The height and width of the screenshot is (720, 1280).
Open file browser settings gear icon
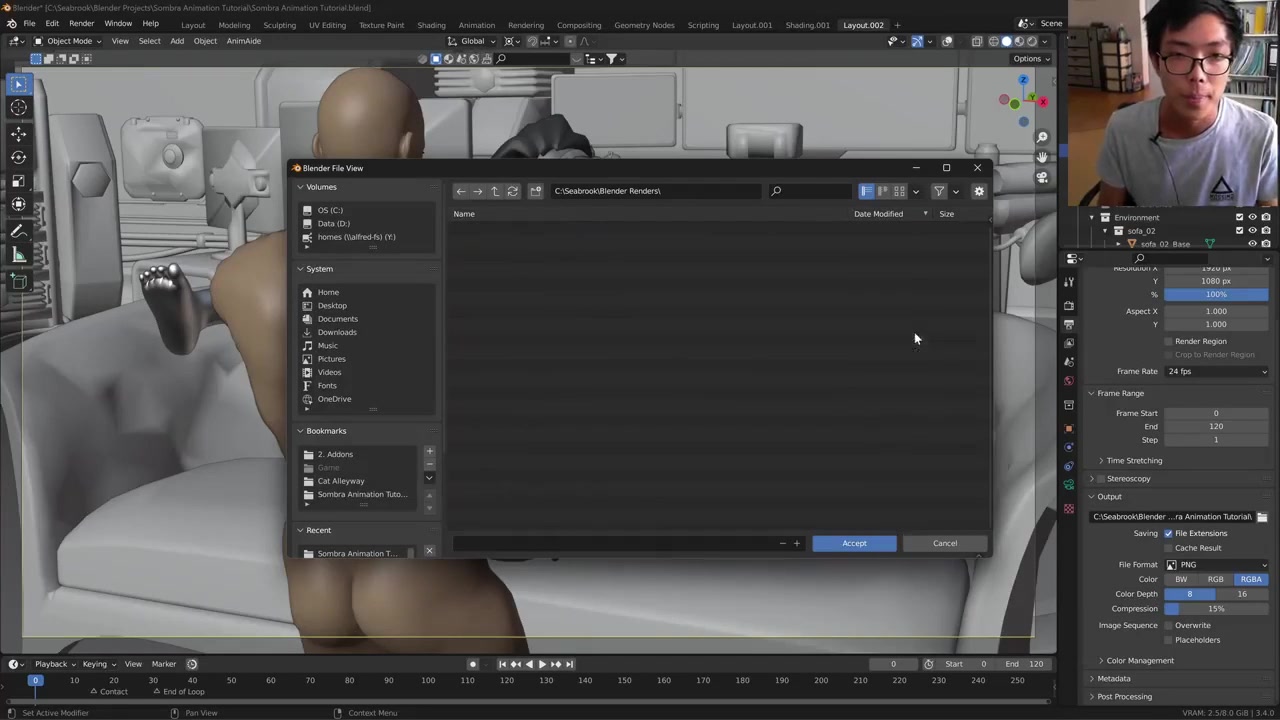979,191
